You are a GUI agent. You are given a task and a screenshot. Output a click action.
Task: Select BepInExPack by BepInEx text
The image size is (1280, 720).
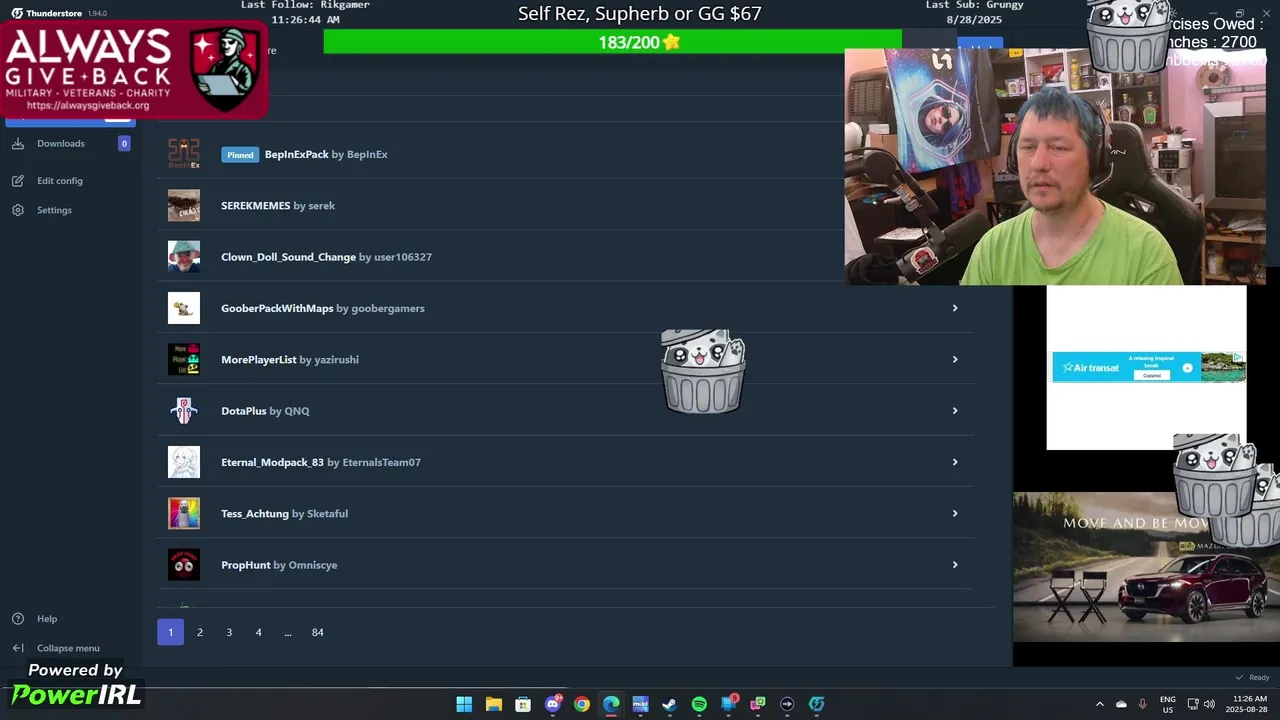326,155
